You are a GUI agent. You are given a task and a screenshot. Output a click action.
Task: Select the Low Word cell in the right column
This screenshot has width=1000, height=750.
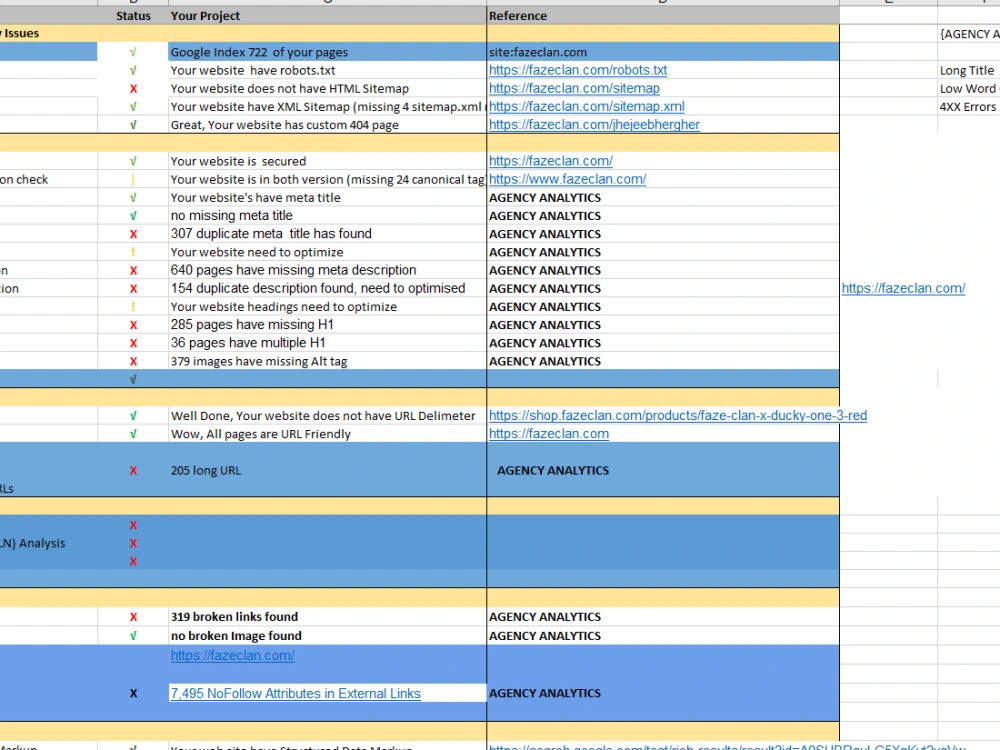(968, 89)
